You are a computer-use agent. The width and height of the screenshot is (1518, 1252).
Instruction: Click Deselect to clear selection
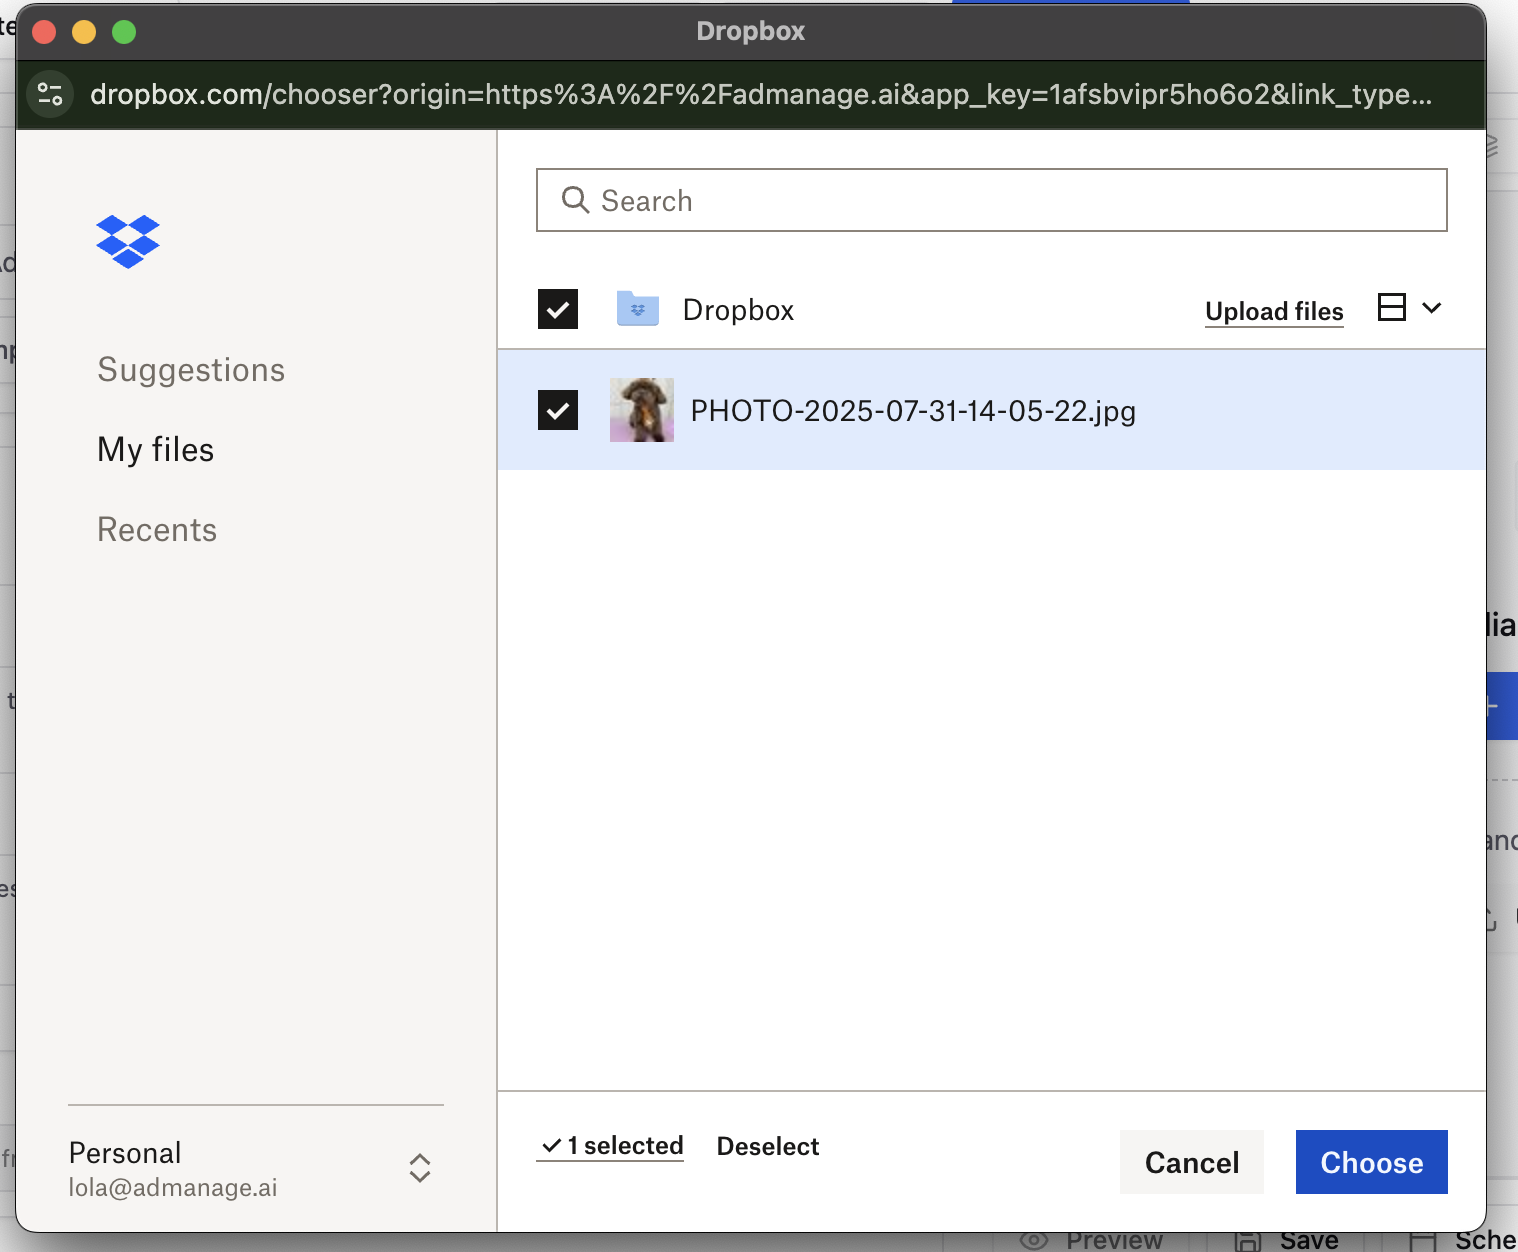(768, 1146)
